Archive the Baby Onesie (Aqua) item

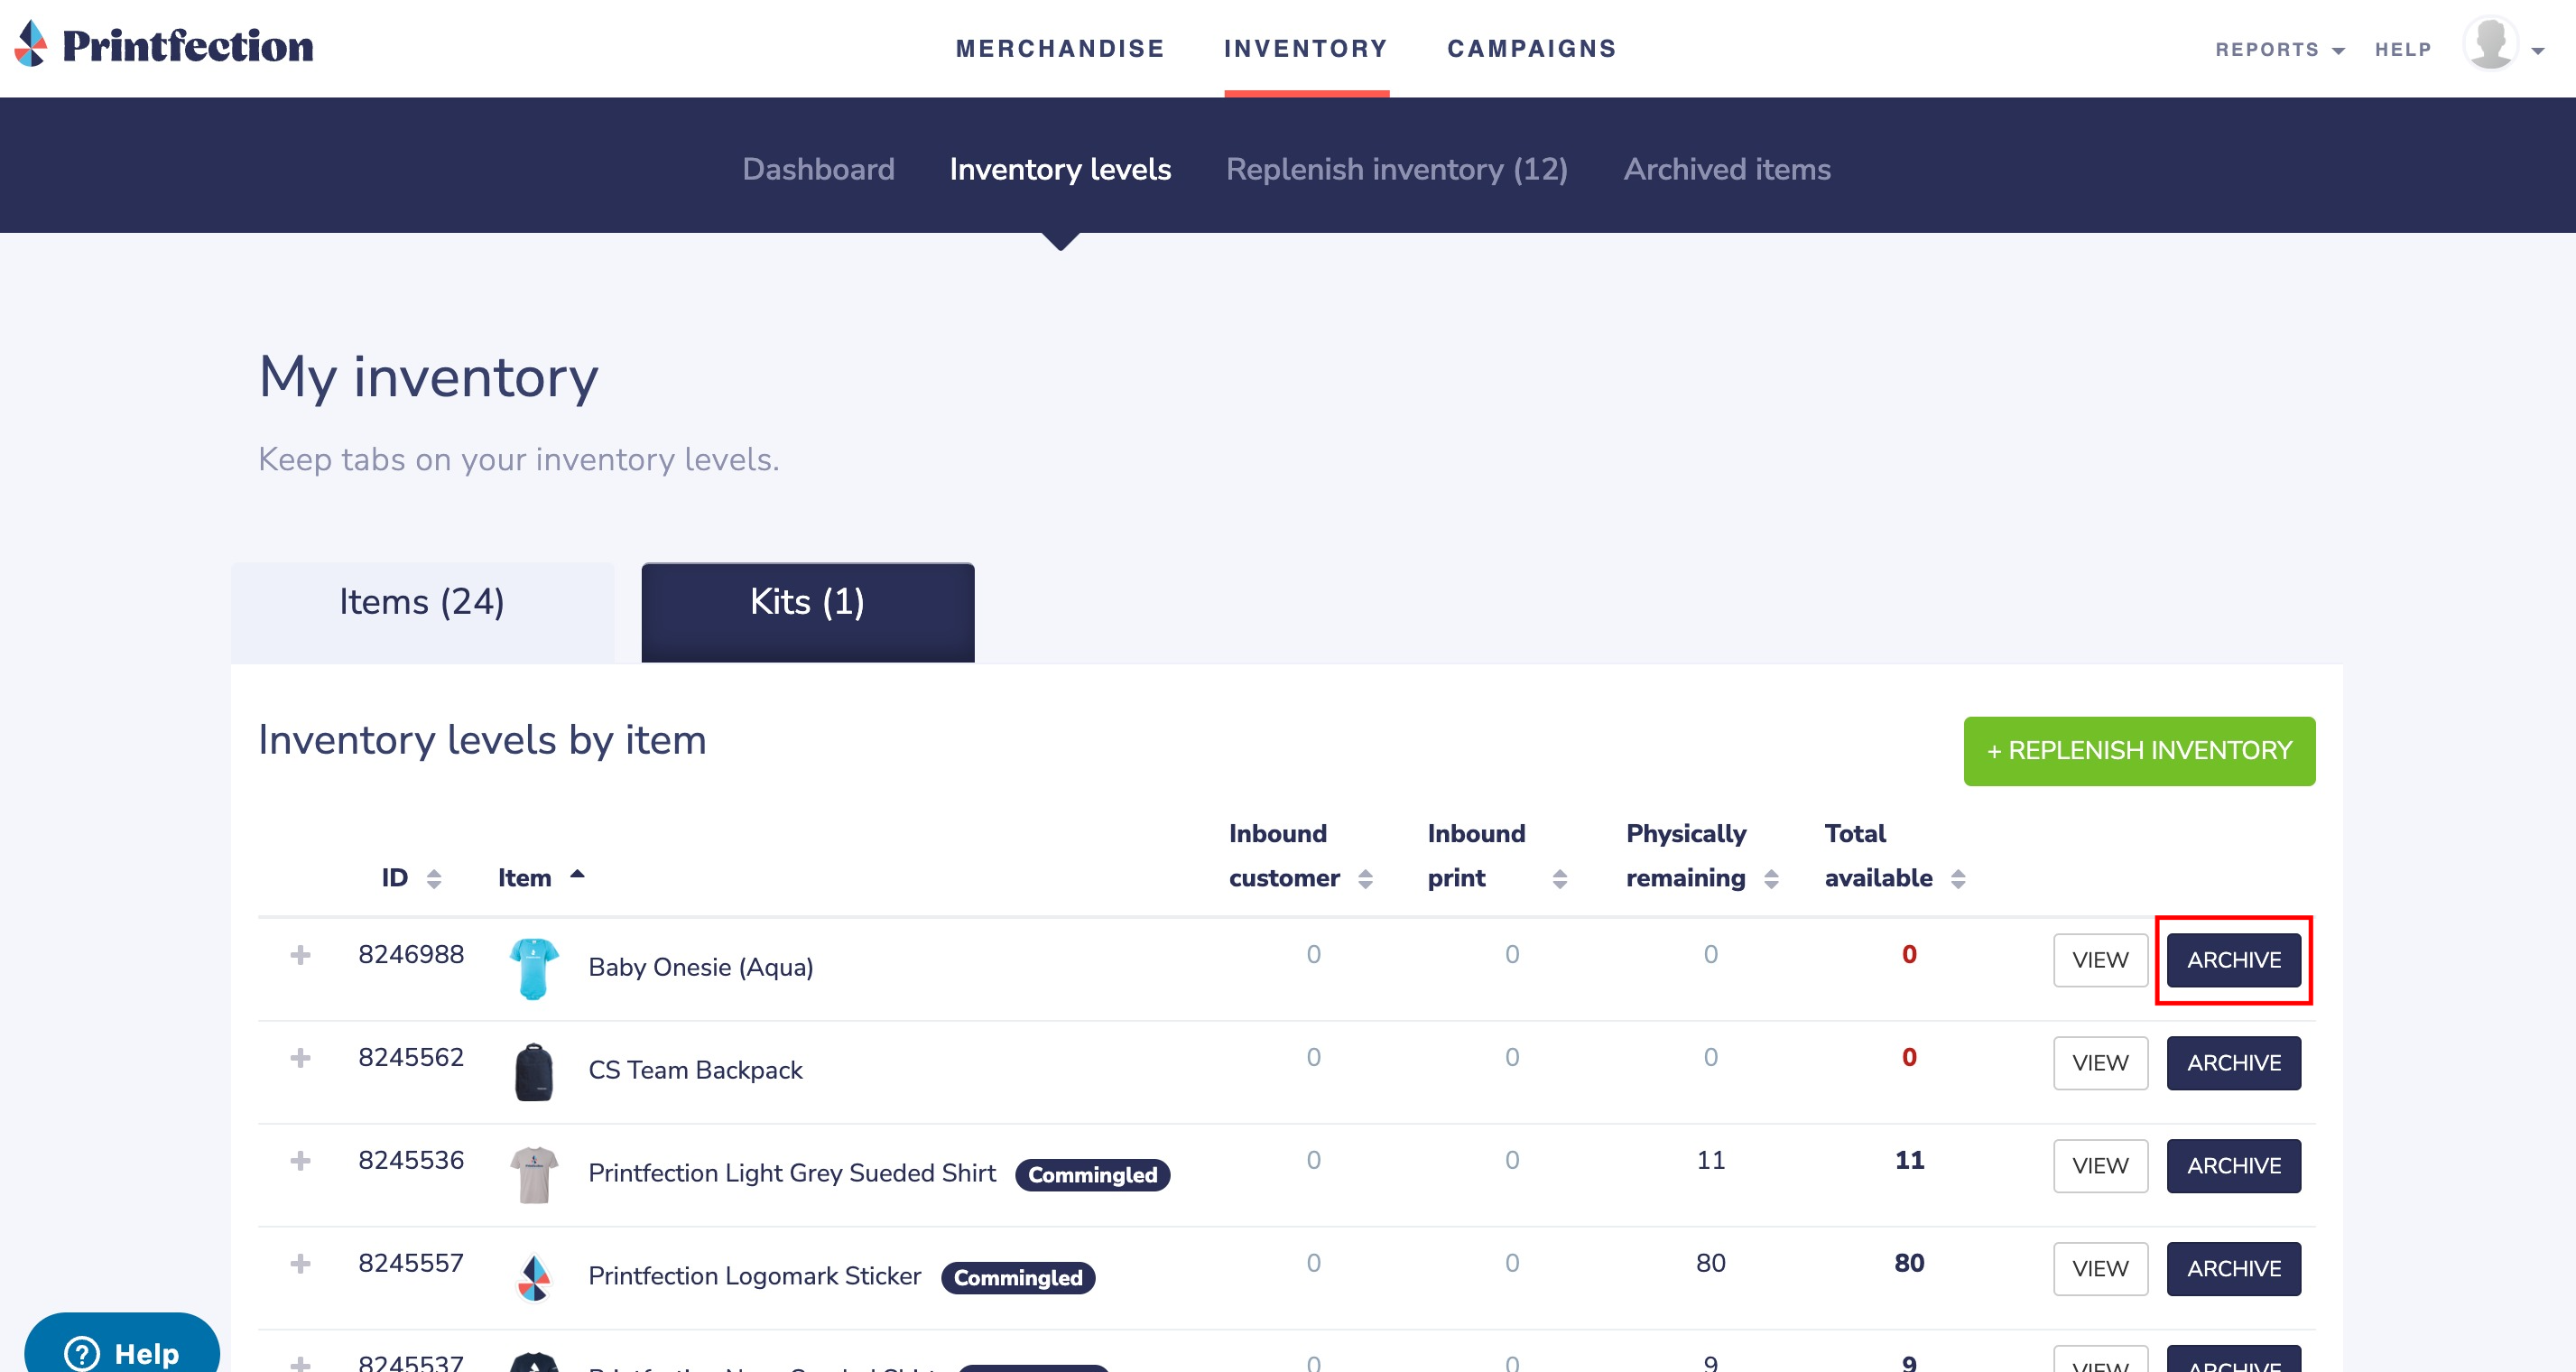[x=2233, y=960]
